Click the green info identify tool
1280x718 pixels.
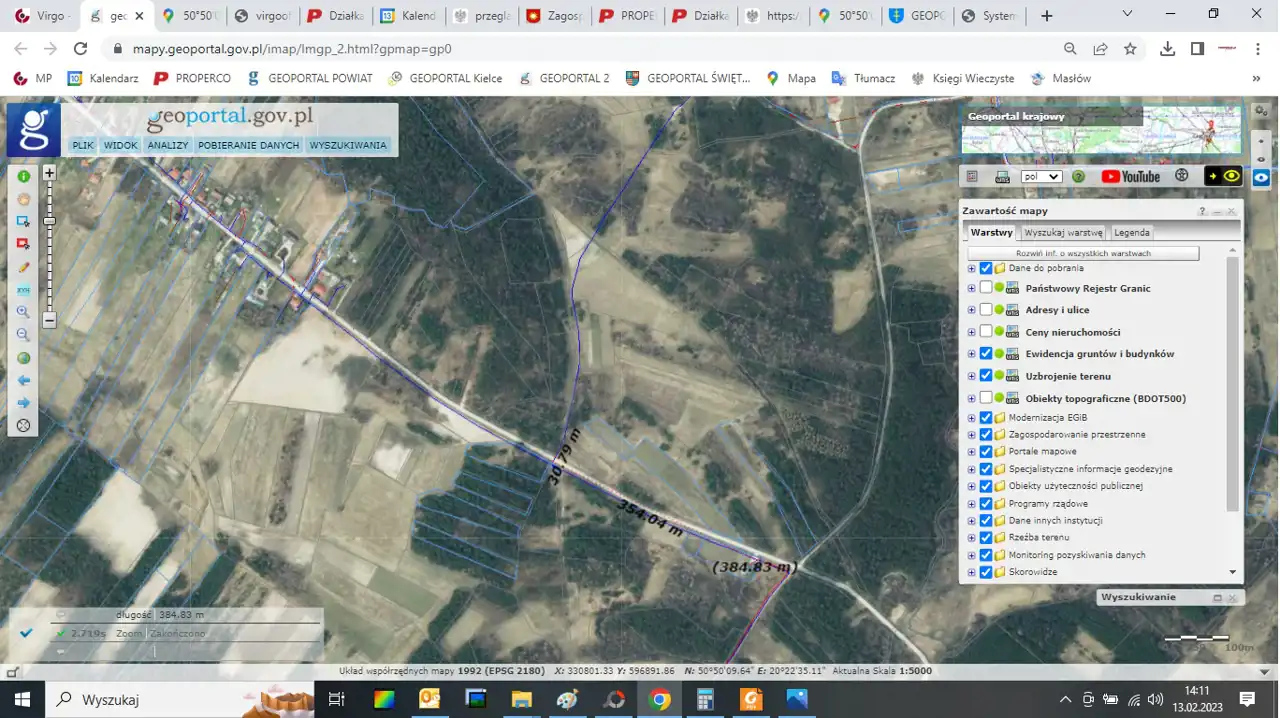click(x=23, y=176)
